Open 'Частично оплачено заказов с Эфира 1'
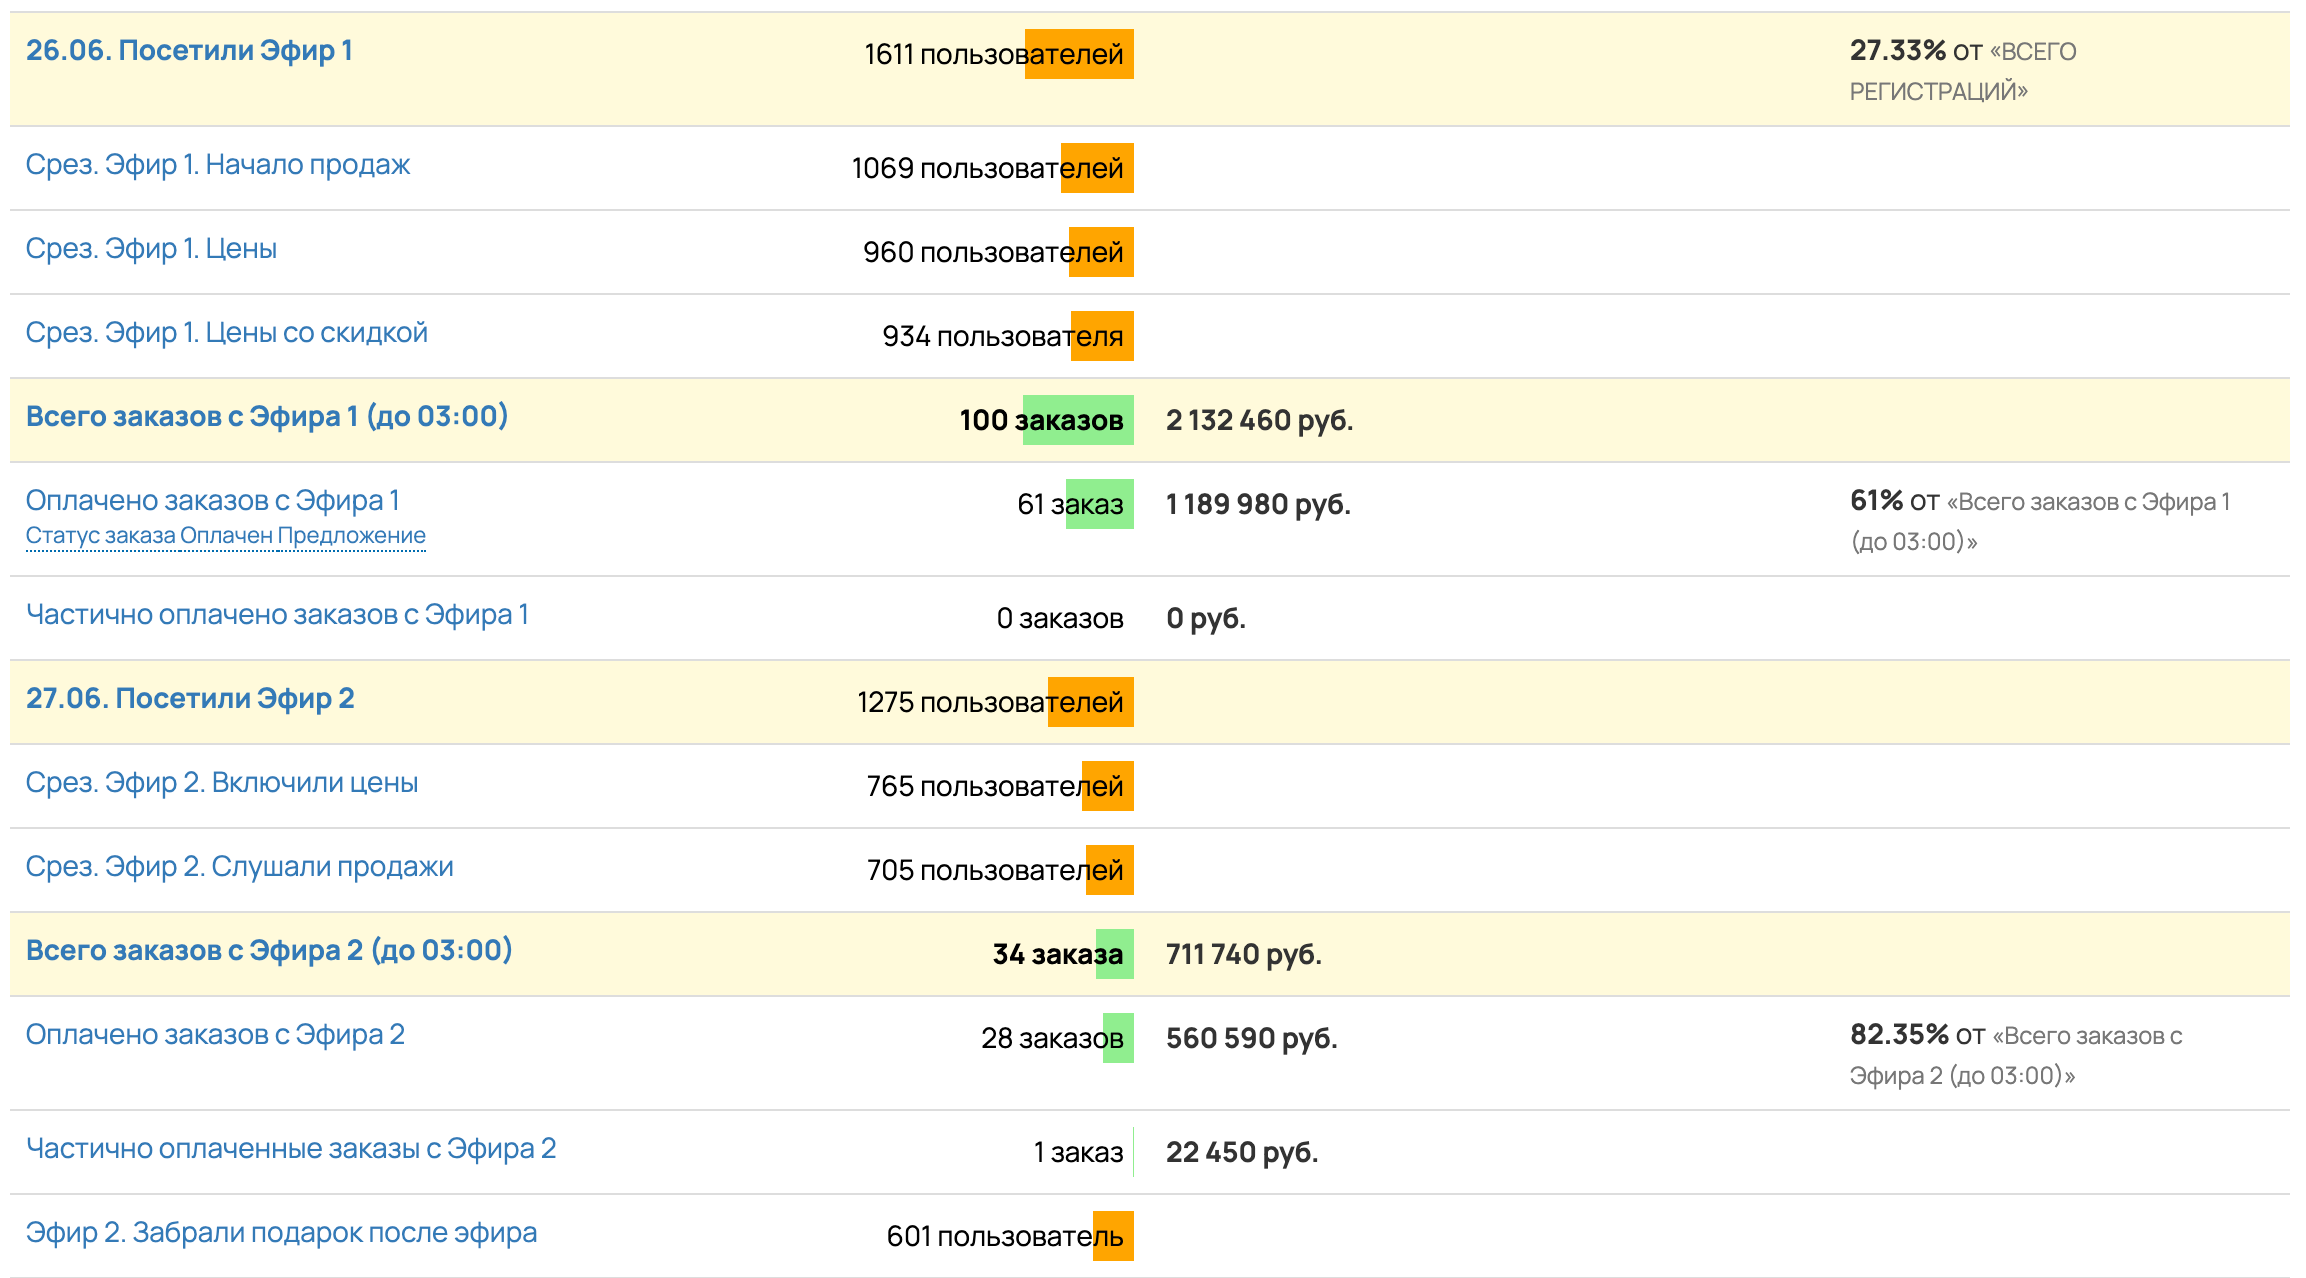The image size is (2306, 1278). click(277, 615)
